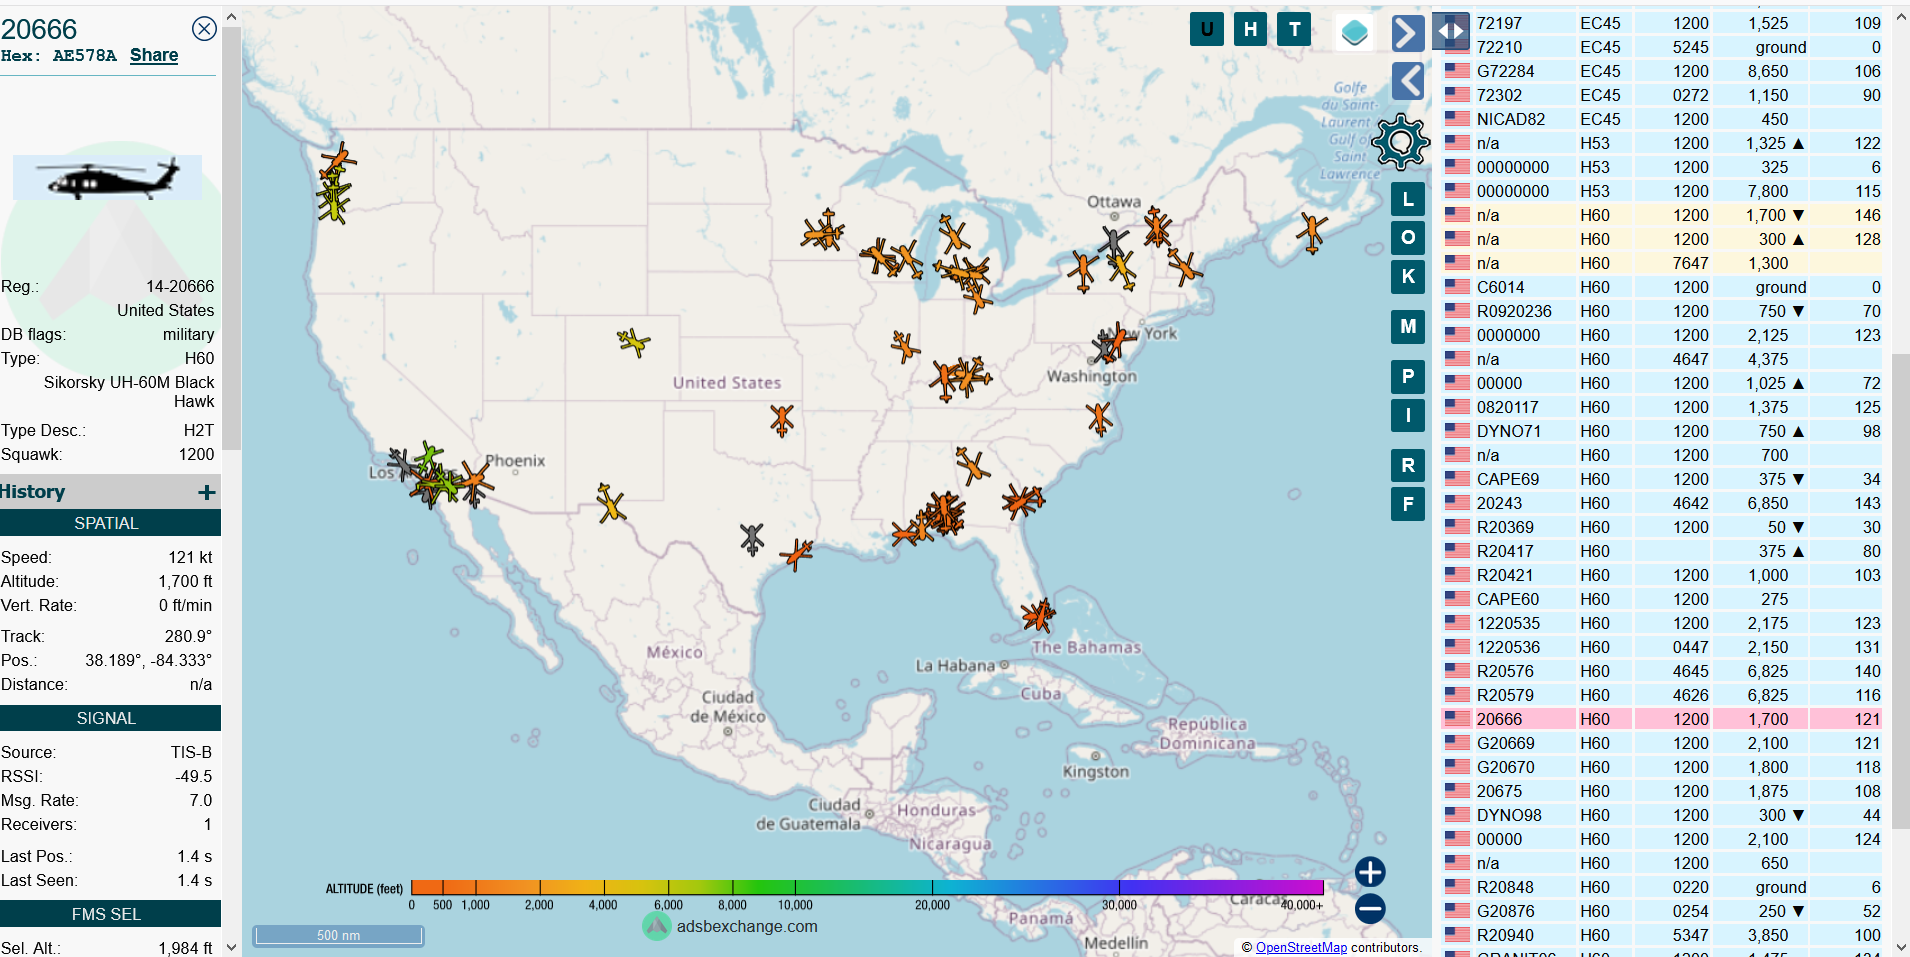Select the CAPE69 row in aircraft table
Screen dimensions: 1910x957
(1662, 479)
